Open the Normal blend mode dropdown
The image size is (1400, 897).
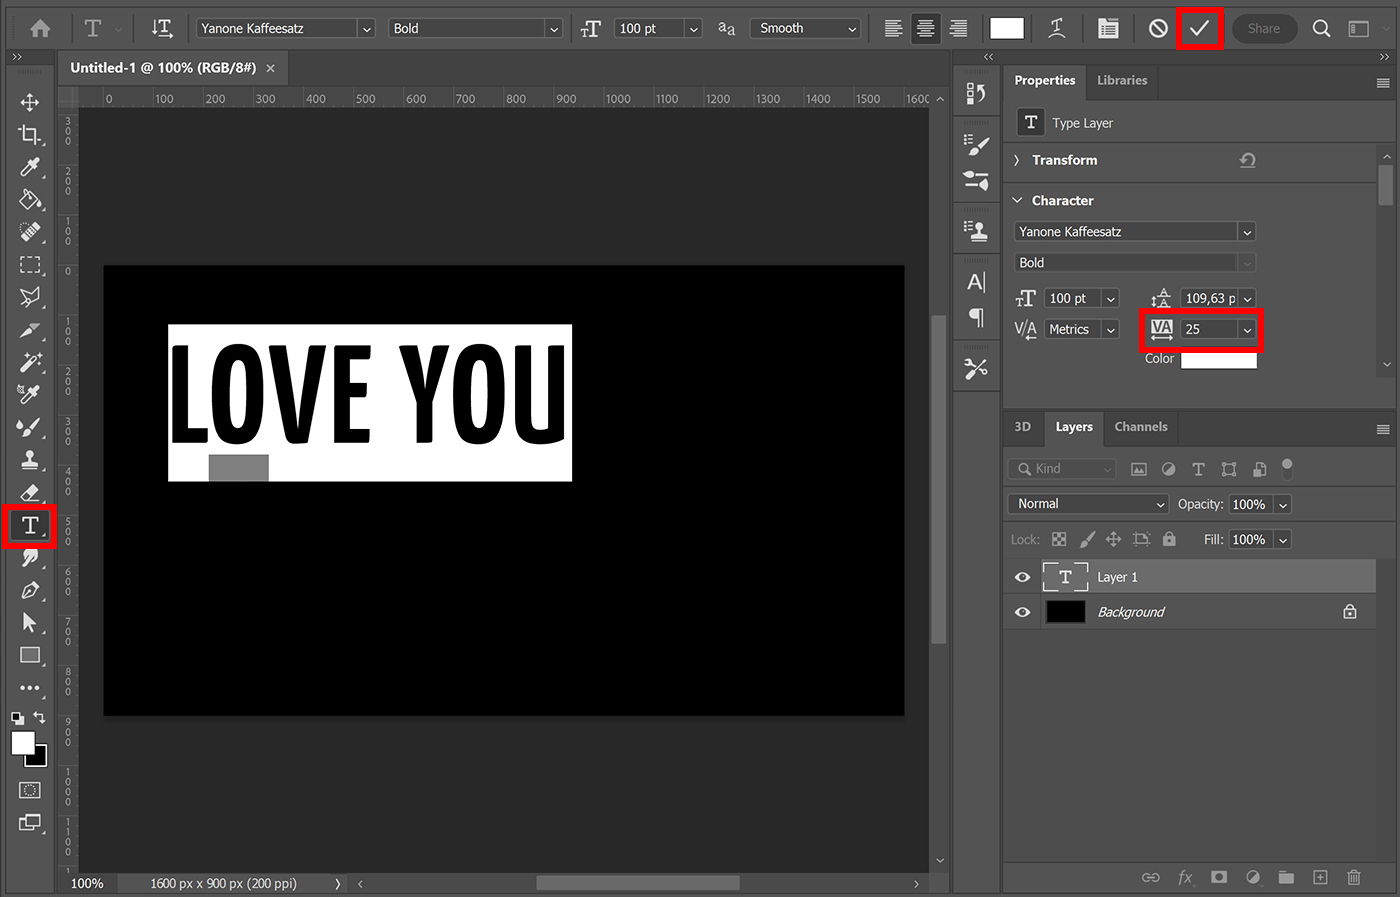(x=1087, y=504)
